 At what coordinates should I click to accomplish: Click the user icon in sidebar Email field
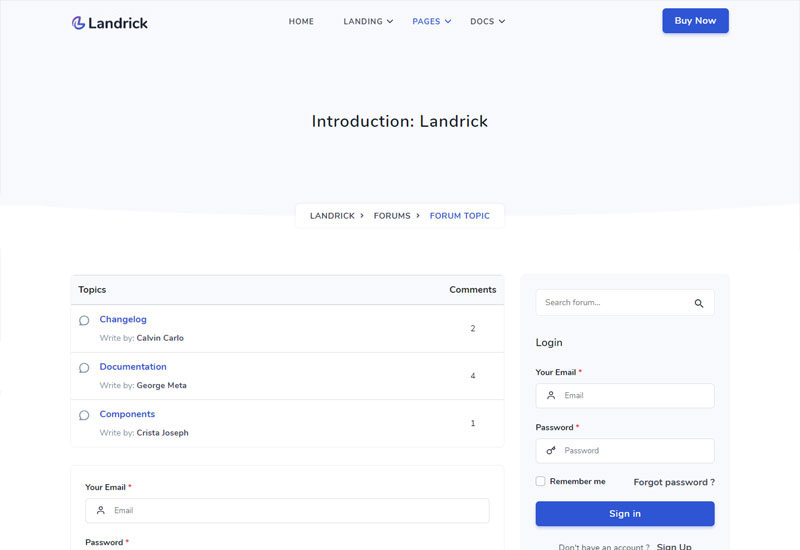tap(551, 395)
